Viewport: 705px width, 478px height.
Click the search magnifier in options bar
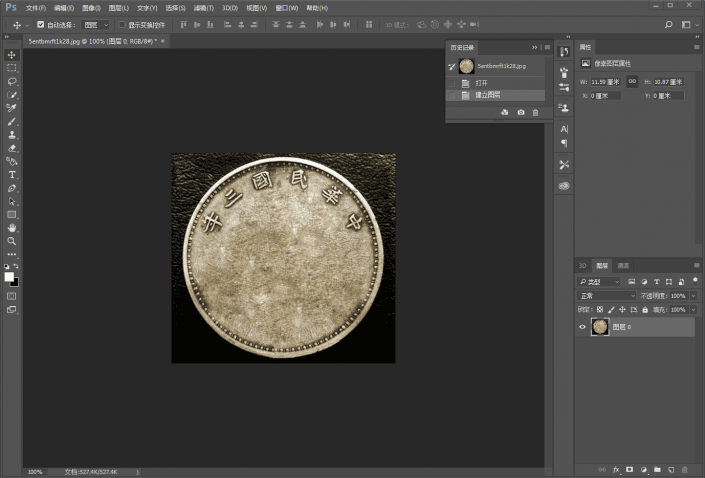[x=669, y=25]
